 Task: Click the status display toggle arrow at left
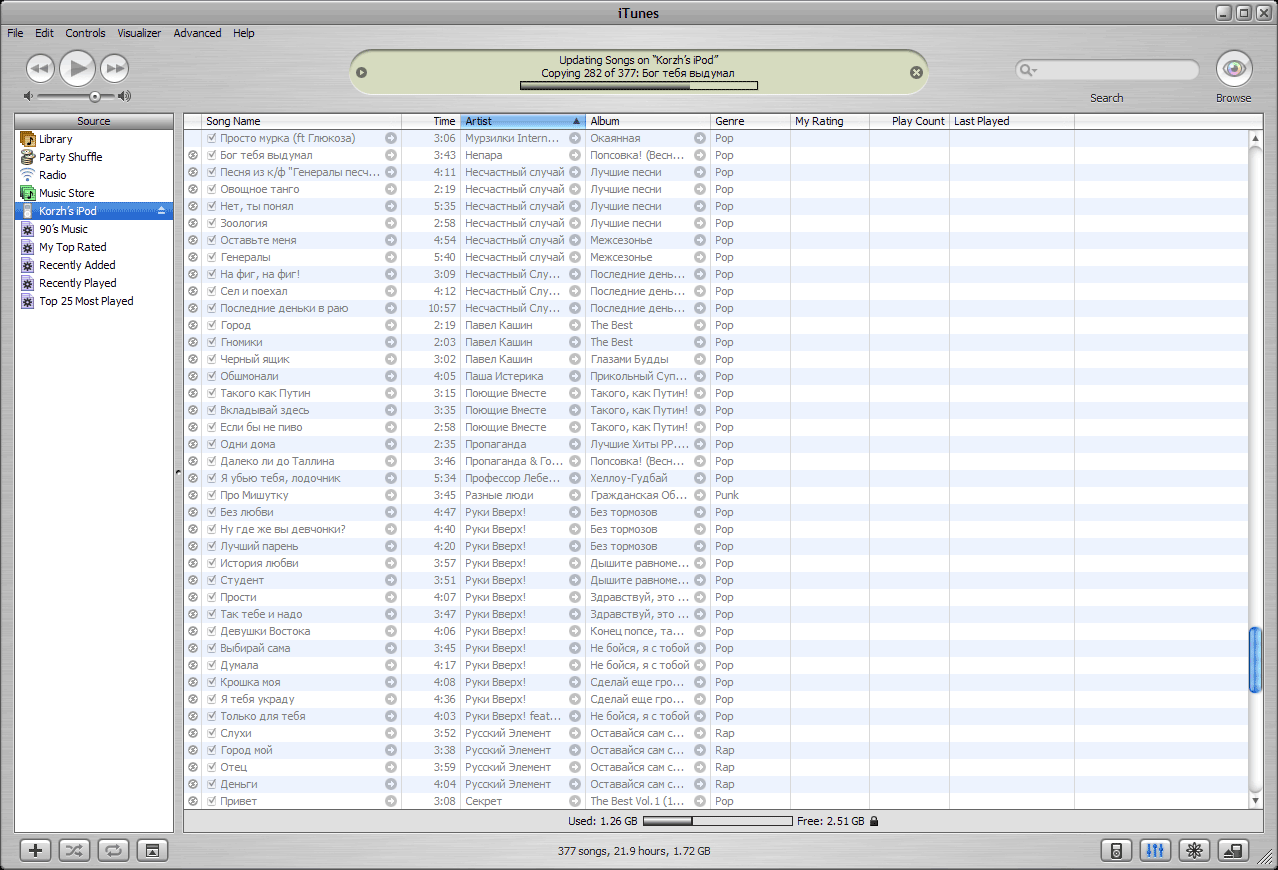tap(362, 72)
